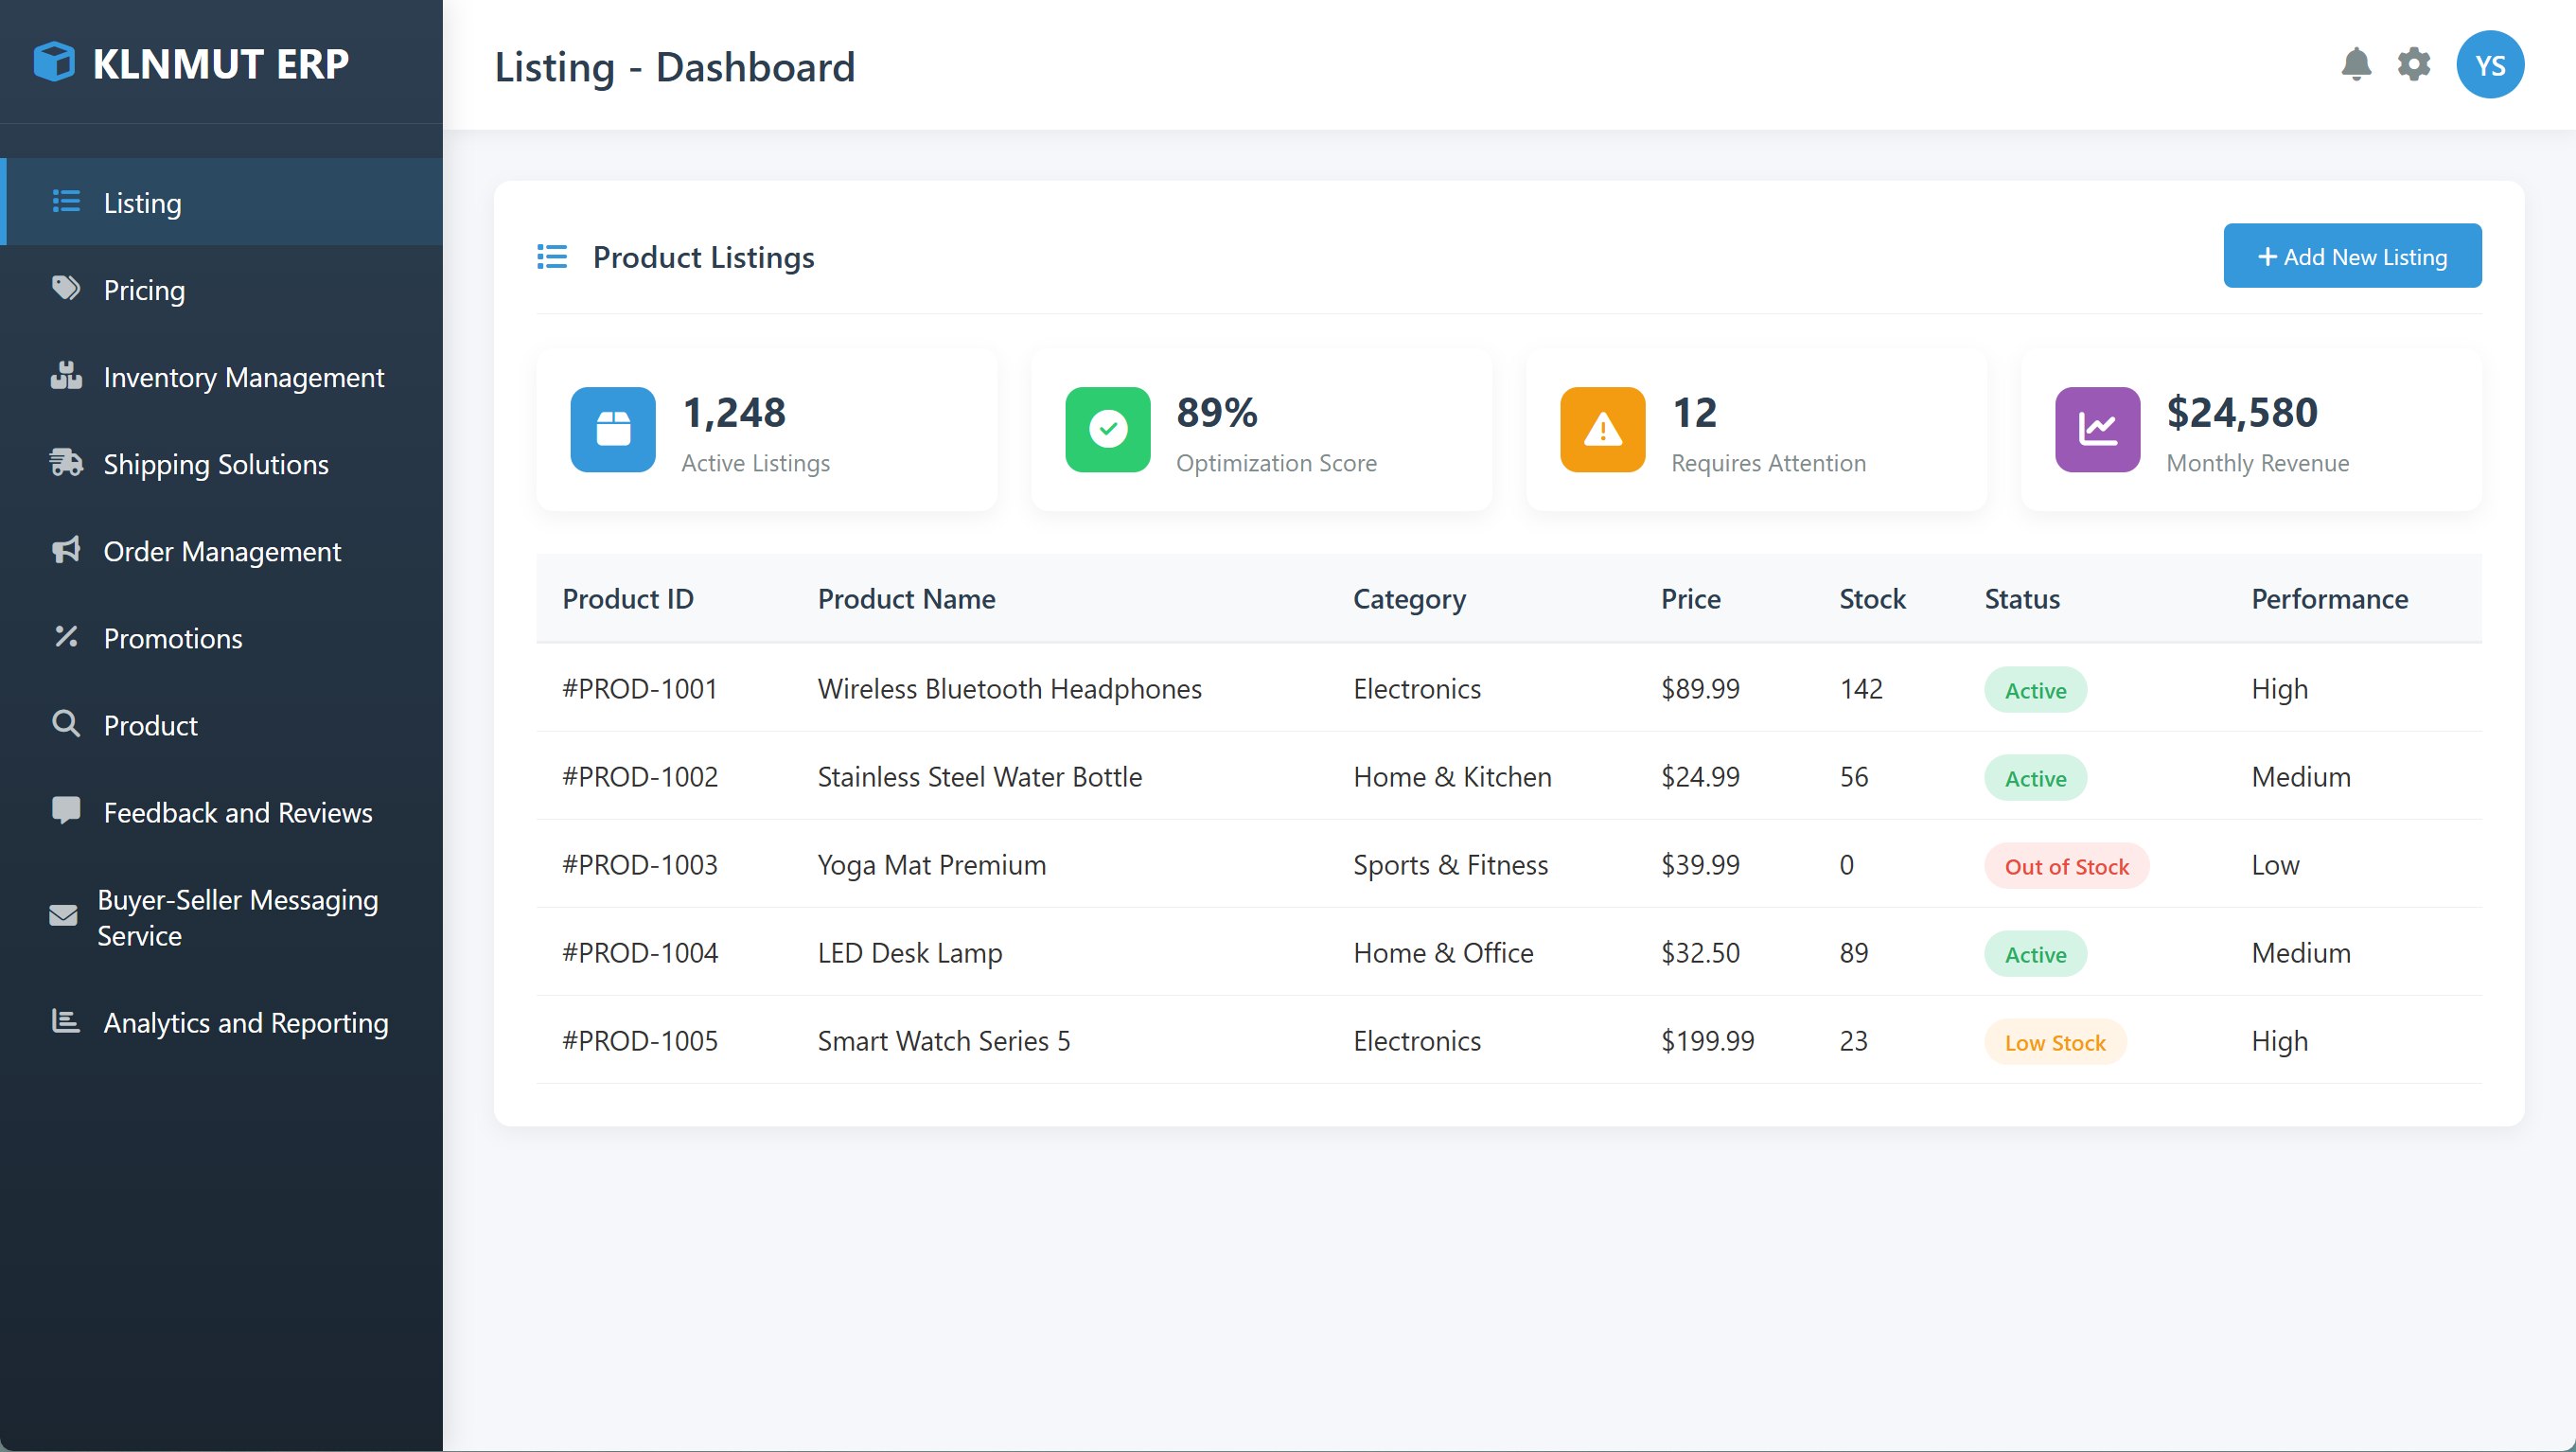Click the orange Requires Attention warning icon
This screenshot has width=2576, height=1452.
click(1601, 430)
